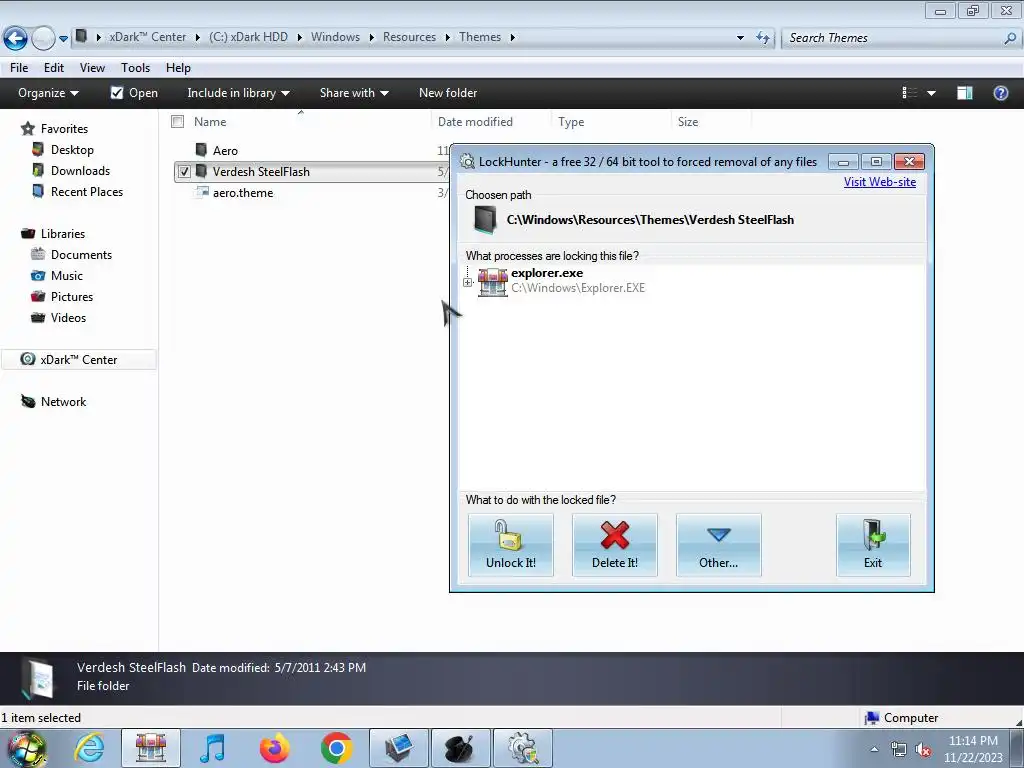Click the refresh address bar icon
This screenshot has width=1024, height=768.
[763, 38]
